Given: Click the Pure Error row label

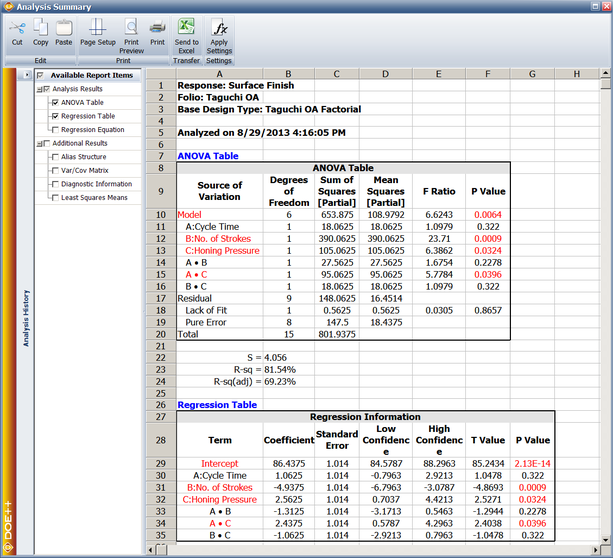Looking at the screenshot, I should (206, 323).
